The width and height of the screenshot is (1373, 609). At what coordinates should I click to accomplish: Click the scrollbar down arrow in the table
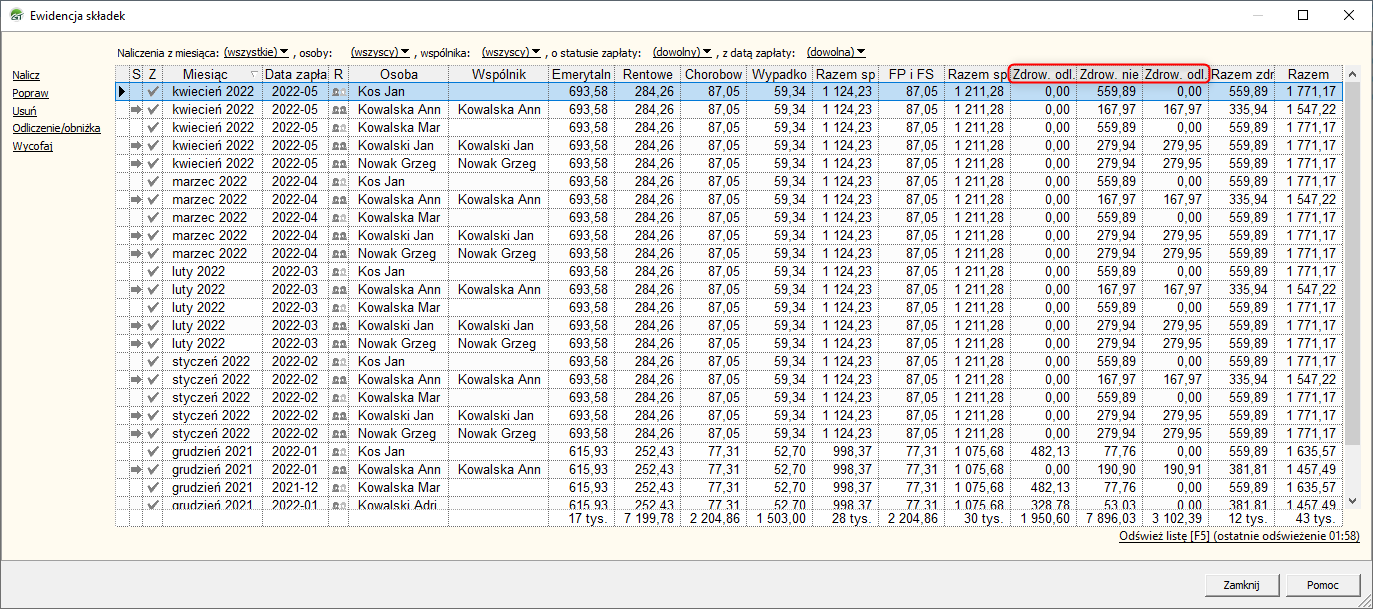click(1352, 500)
